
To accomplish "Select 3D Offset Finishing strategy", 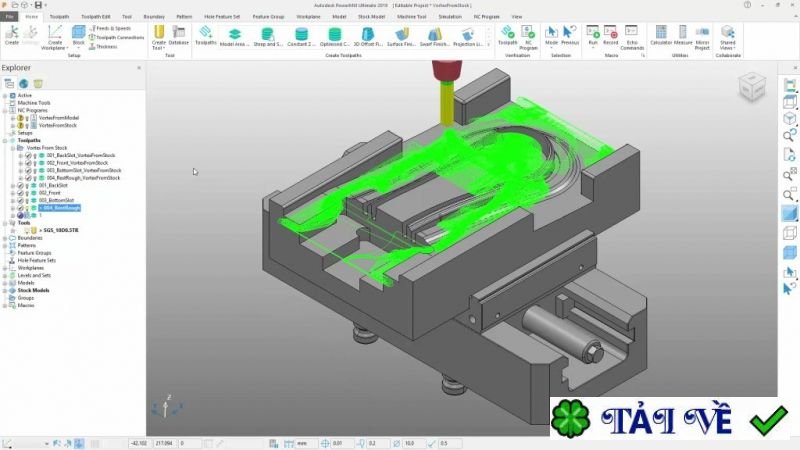I will tap(368, 37).
